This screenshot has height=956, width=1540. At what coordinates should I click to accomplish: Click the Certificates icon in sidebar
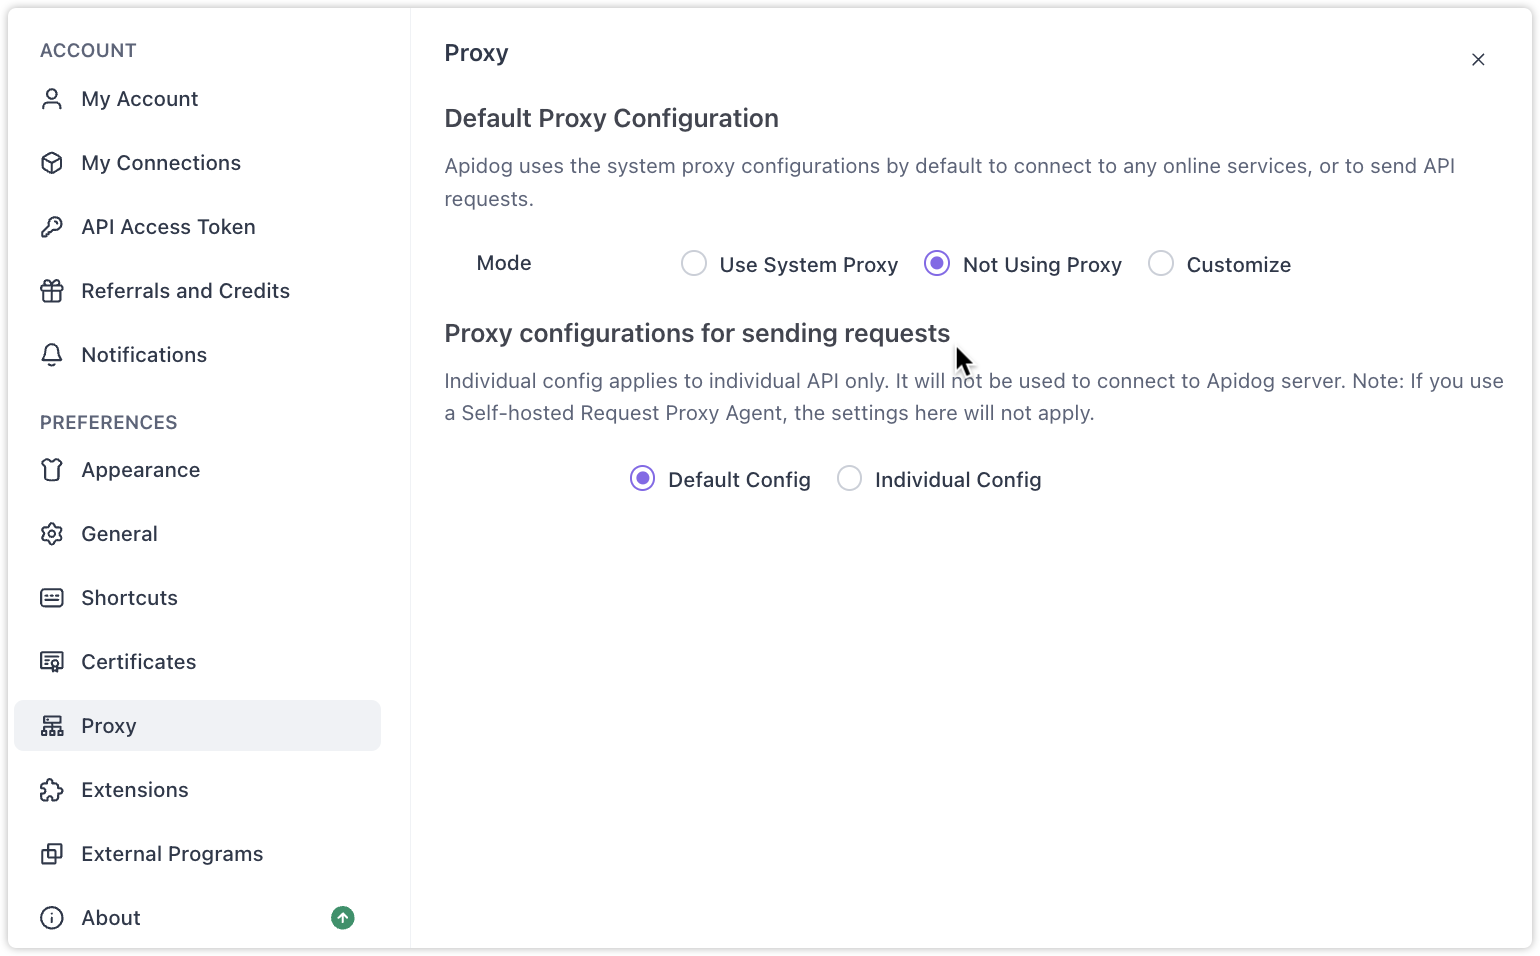[x=52, y=662]
